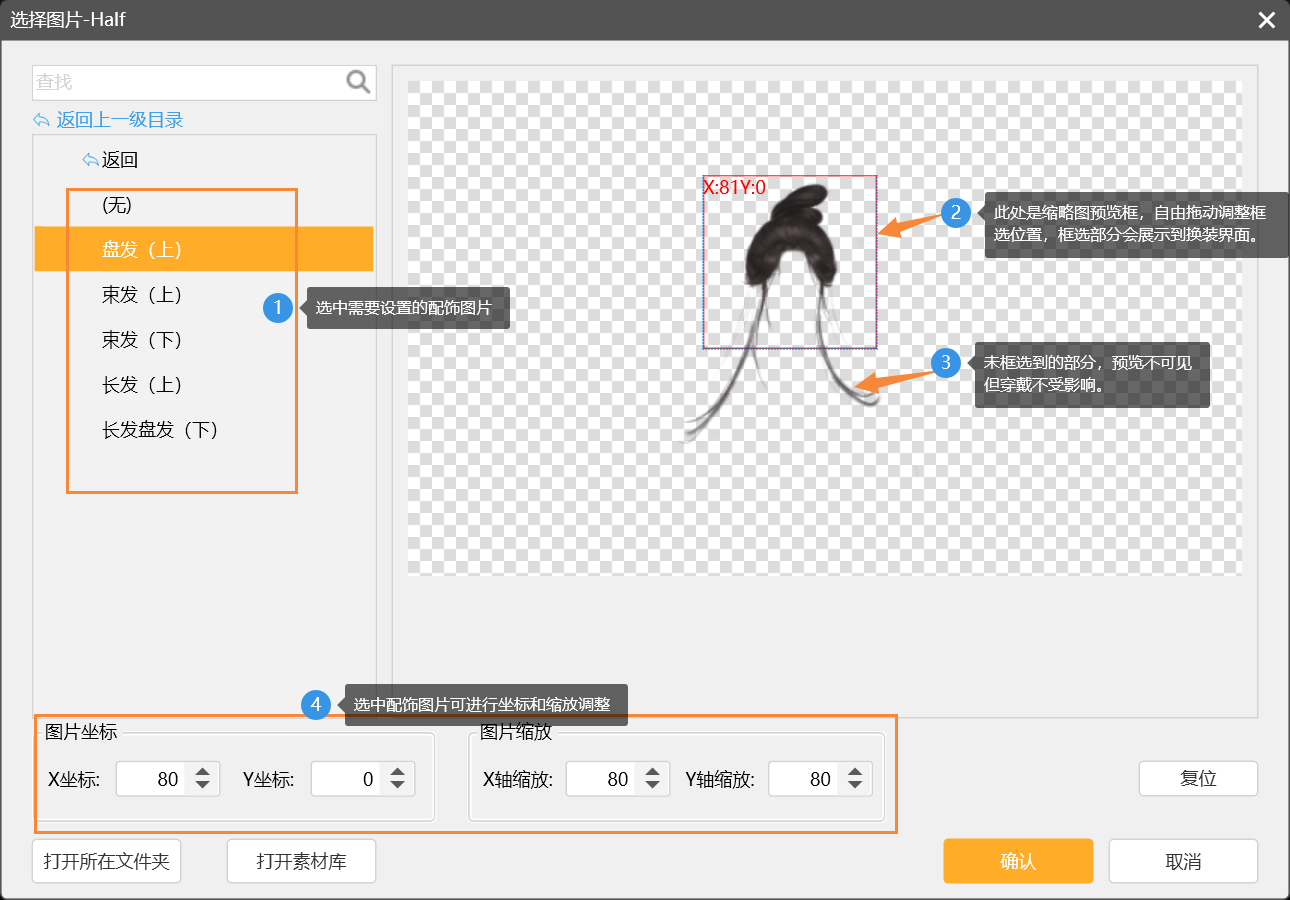The width and height of the screenshot is (1290, 900).
Task: Click inside the 查找 search field
Action: tap(188, 82)
